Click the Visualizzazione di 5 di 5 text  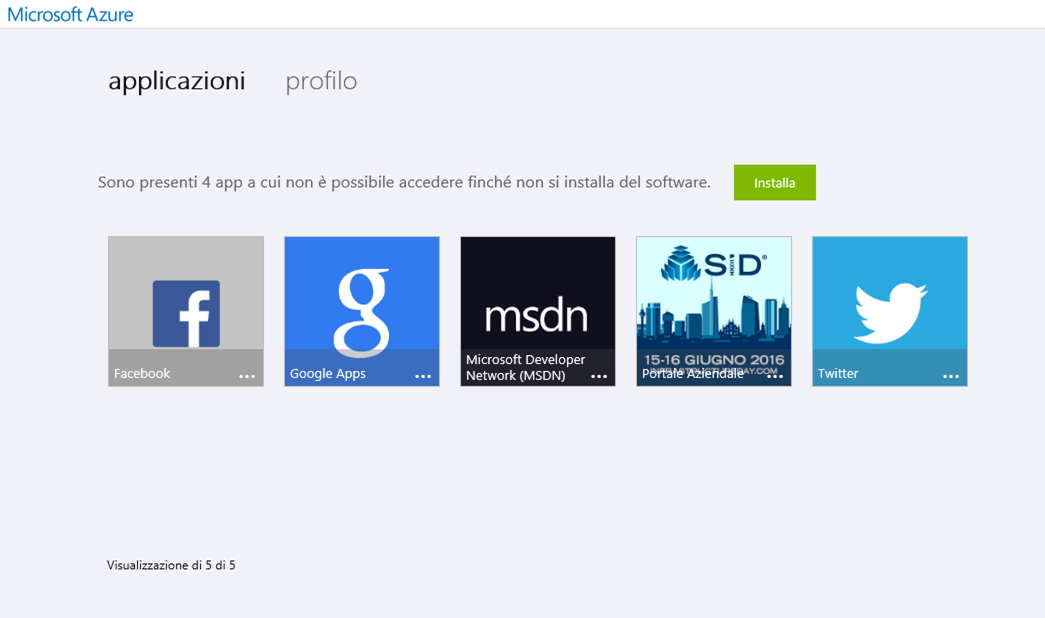(171, 565)
